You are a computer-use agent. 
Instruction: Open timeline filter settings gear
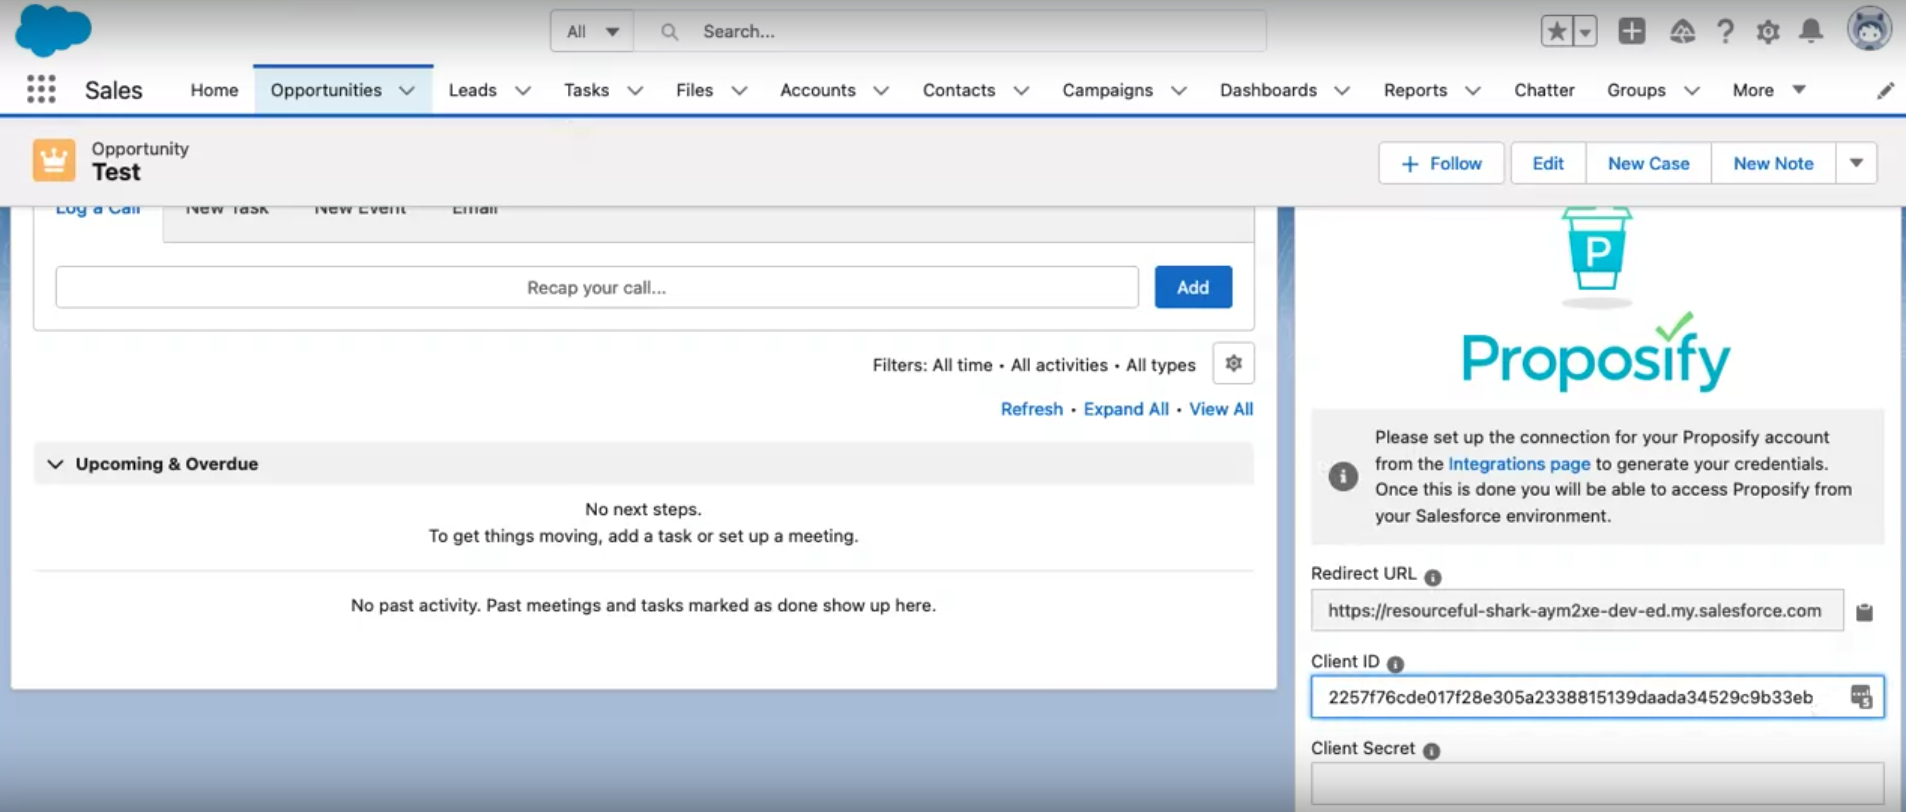pos(1233,363)
